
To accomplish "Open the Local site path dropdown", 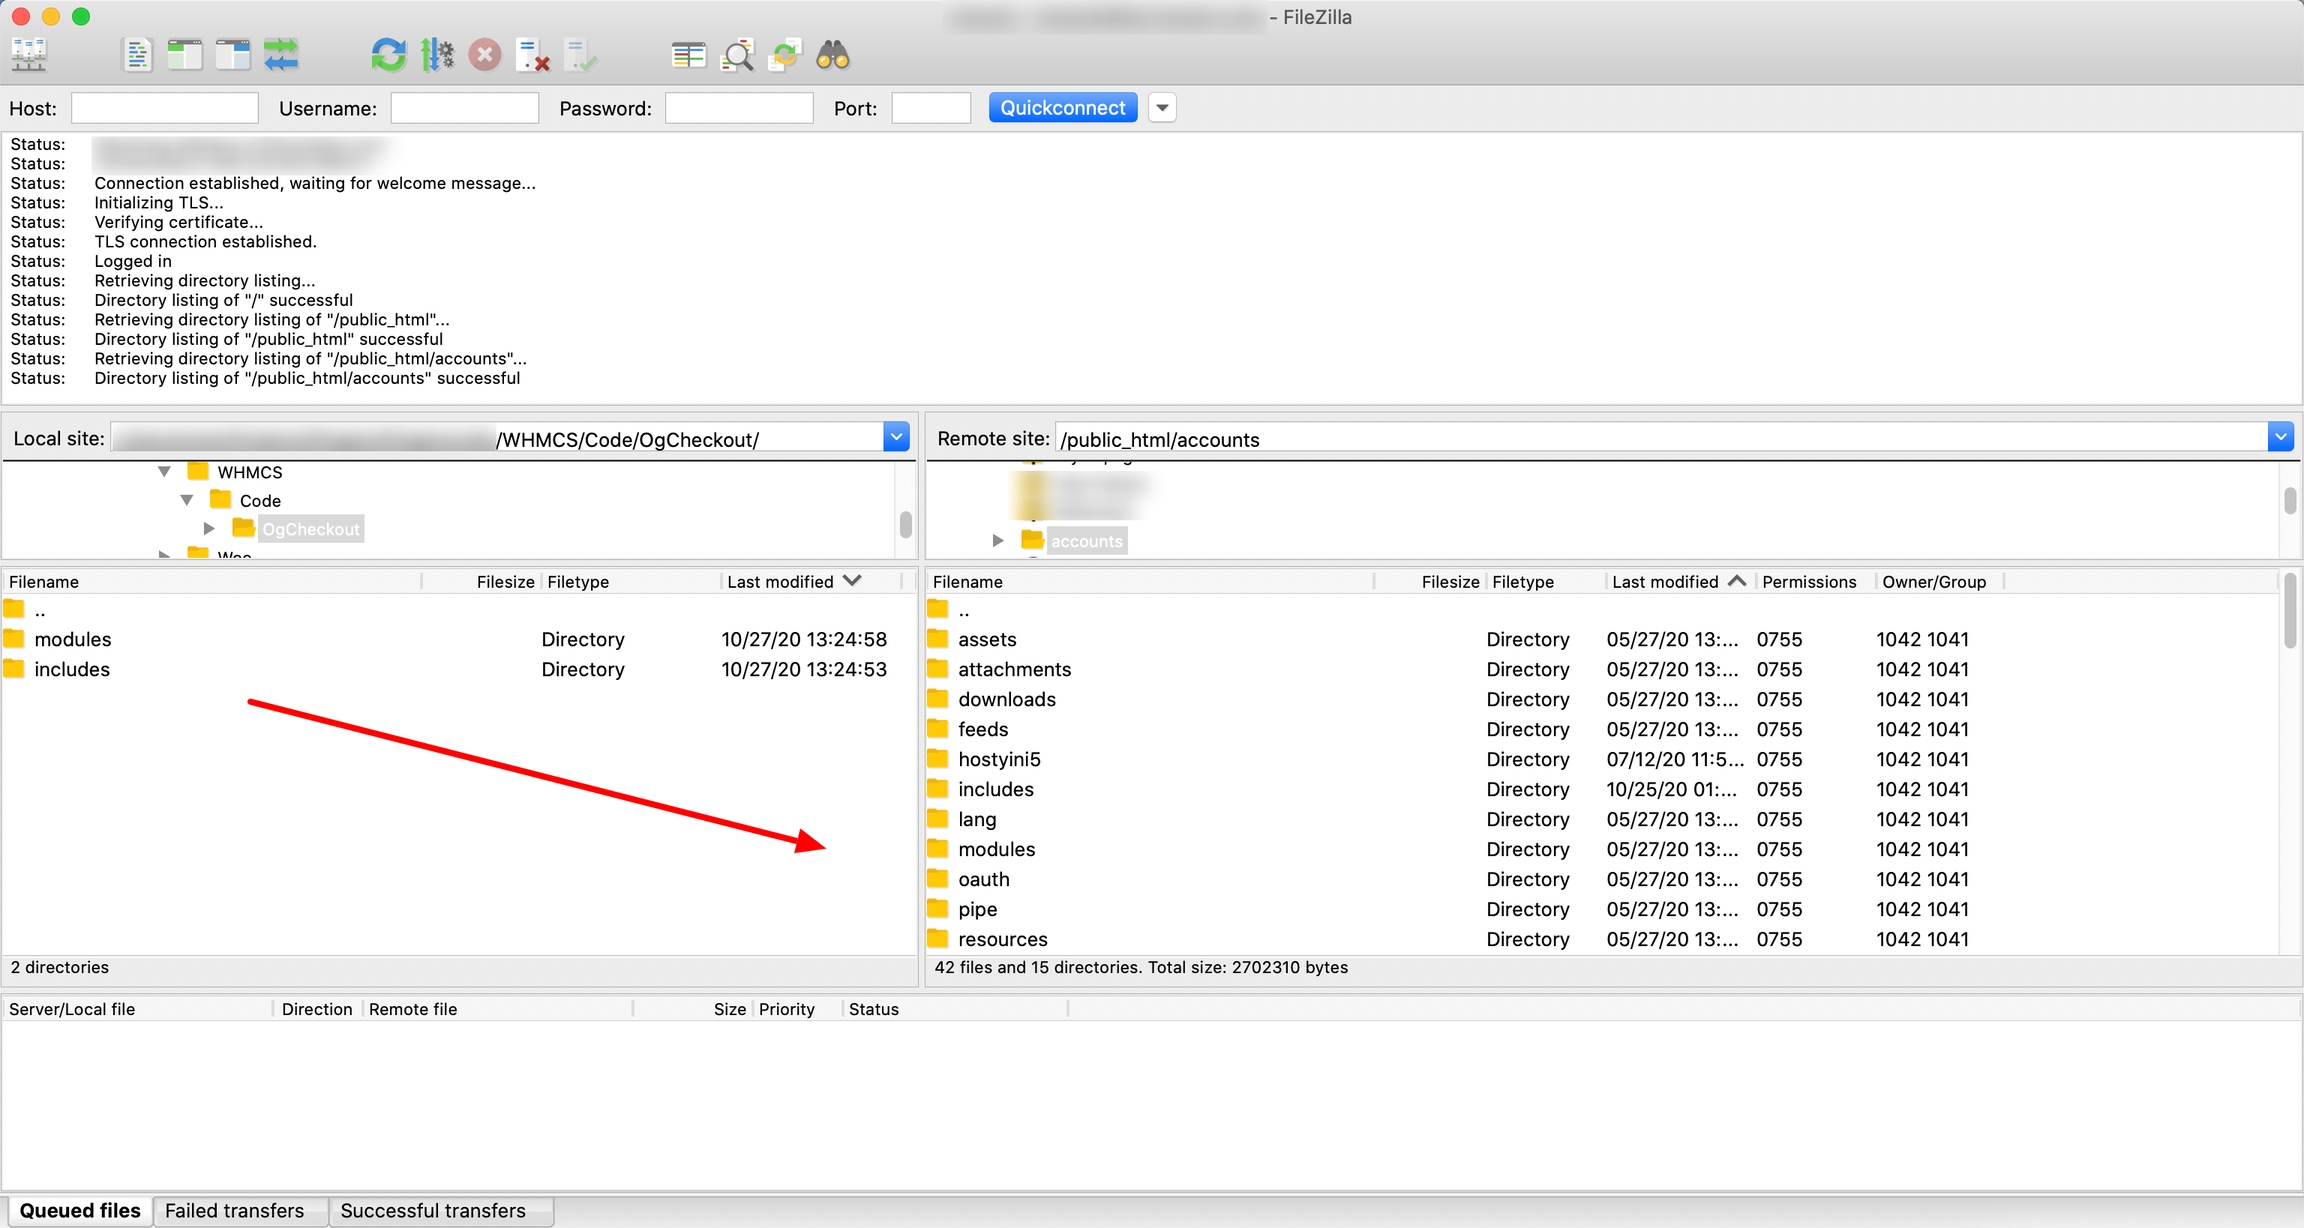I will [x=896, y=438].
